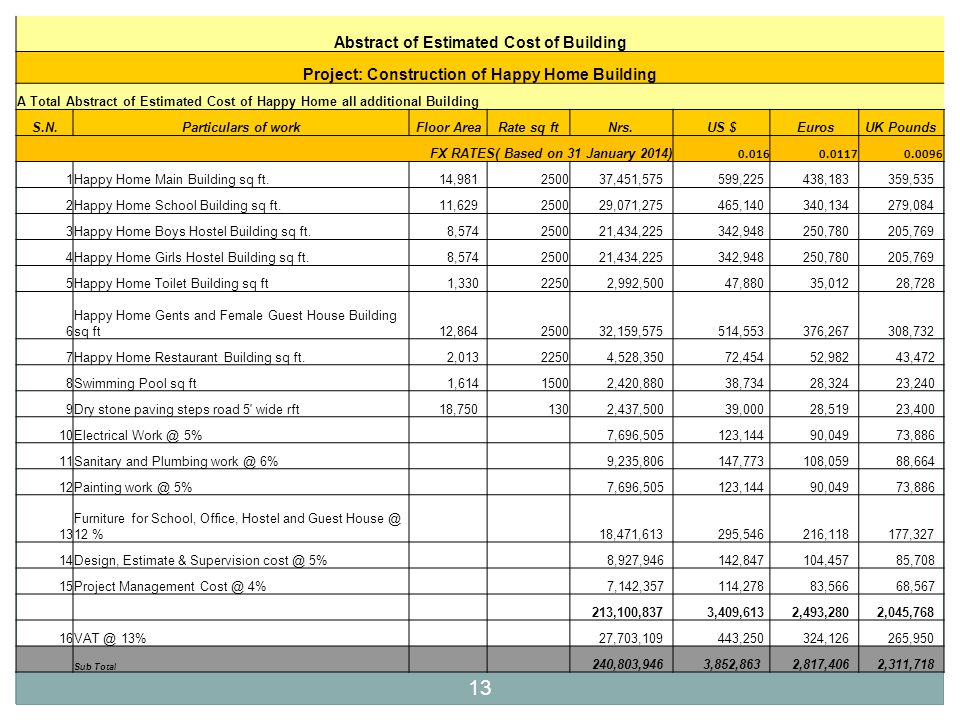Click 'Happy Home Restaurant Building sq ft.' label
960x720 pixels.
pyautogui.click(x=189, y=358)
